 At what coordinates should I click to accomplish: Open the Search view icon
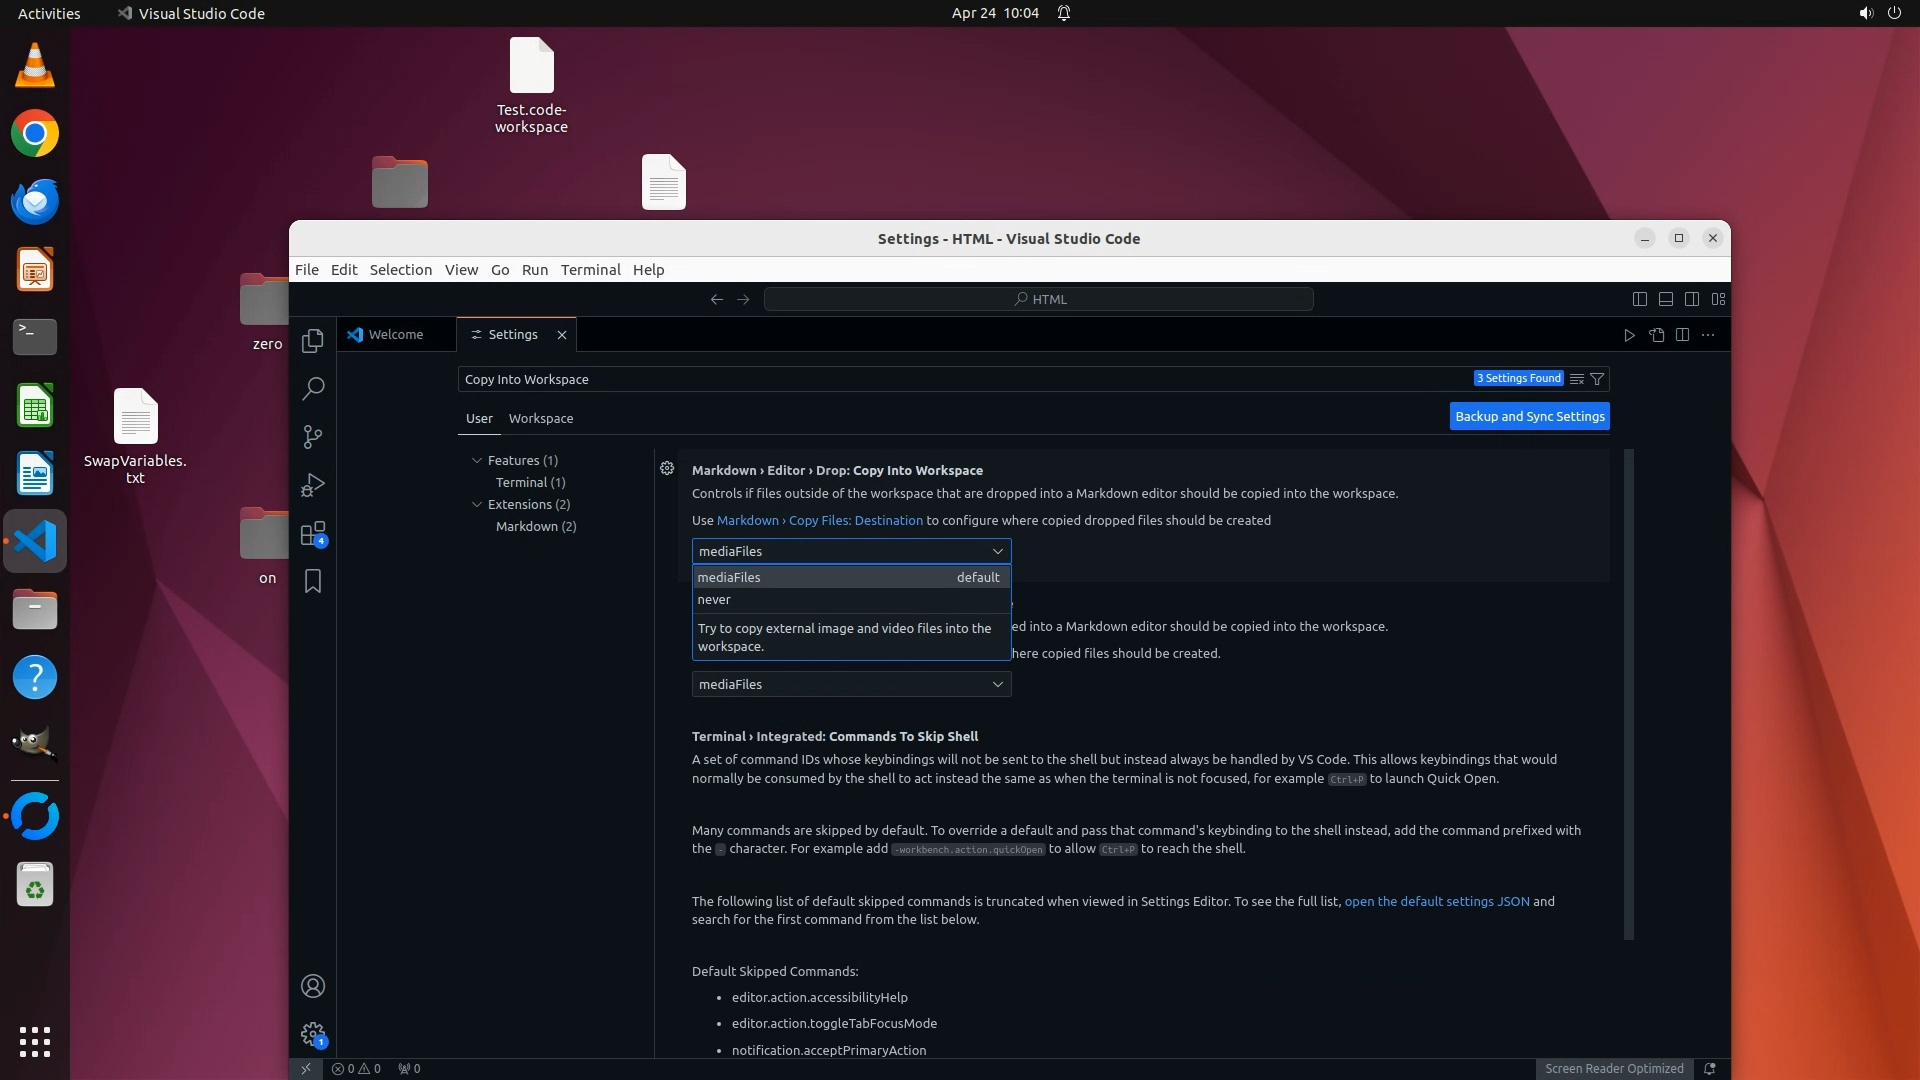[313, 388]
